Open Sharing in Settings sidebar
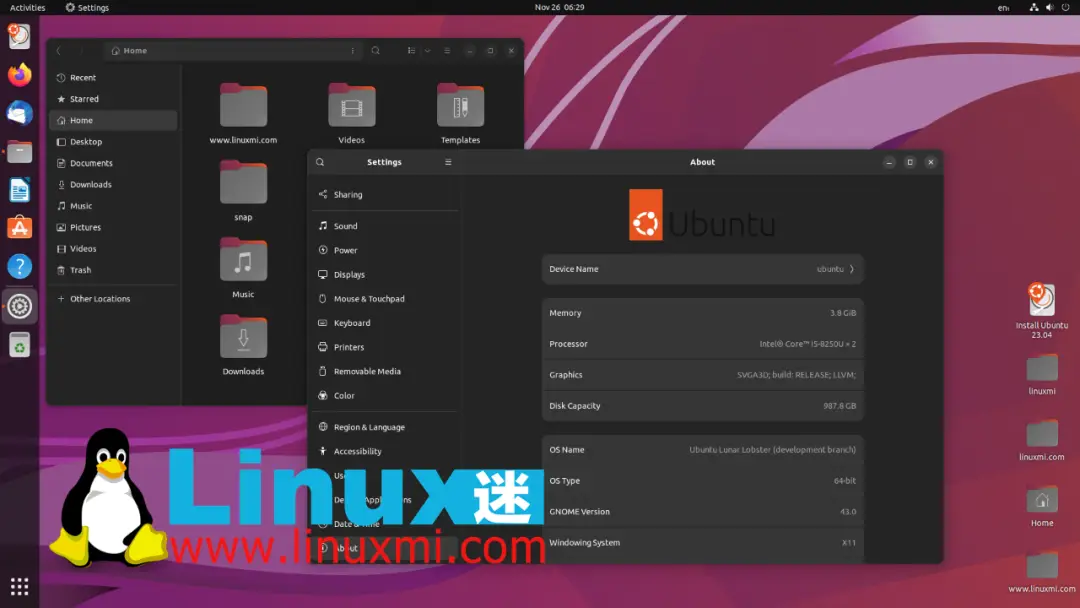The width and height of the screenshot is (1080, 608). pyautogui.click(x=384, y=195)
